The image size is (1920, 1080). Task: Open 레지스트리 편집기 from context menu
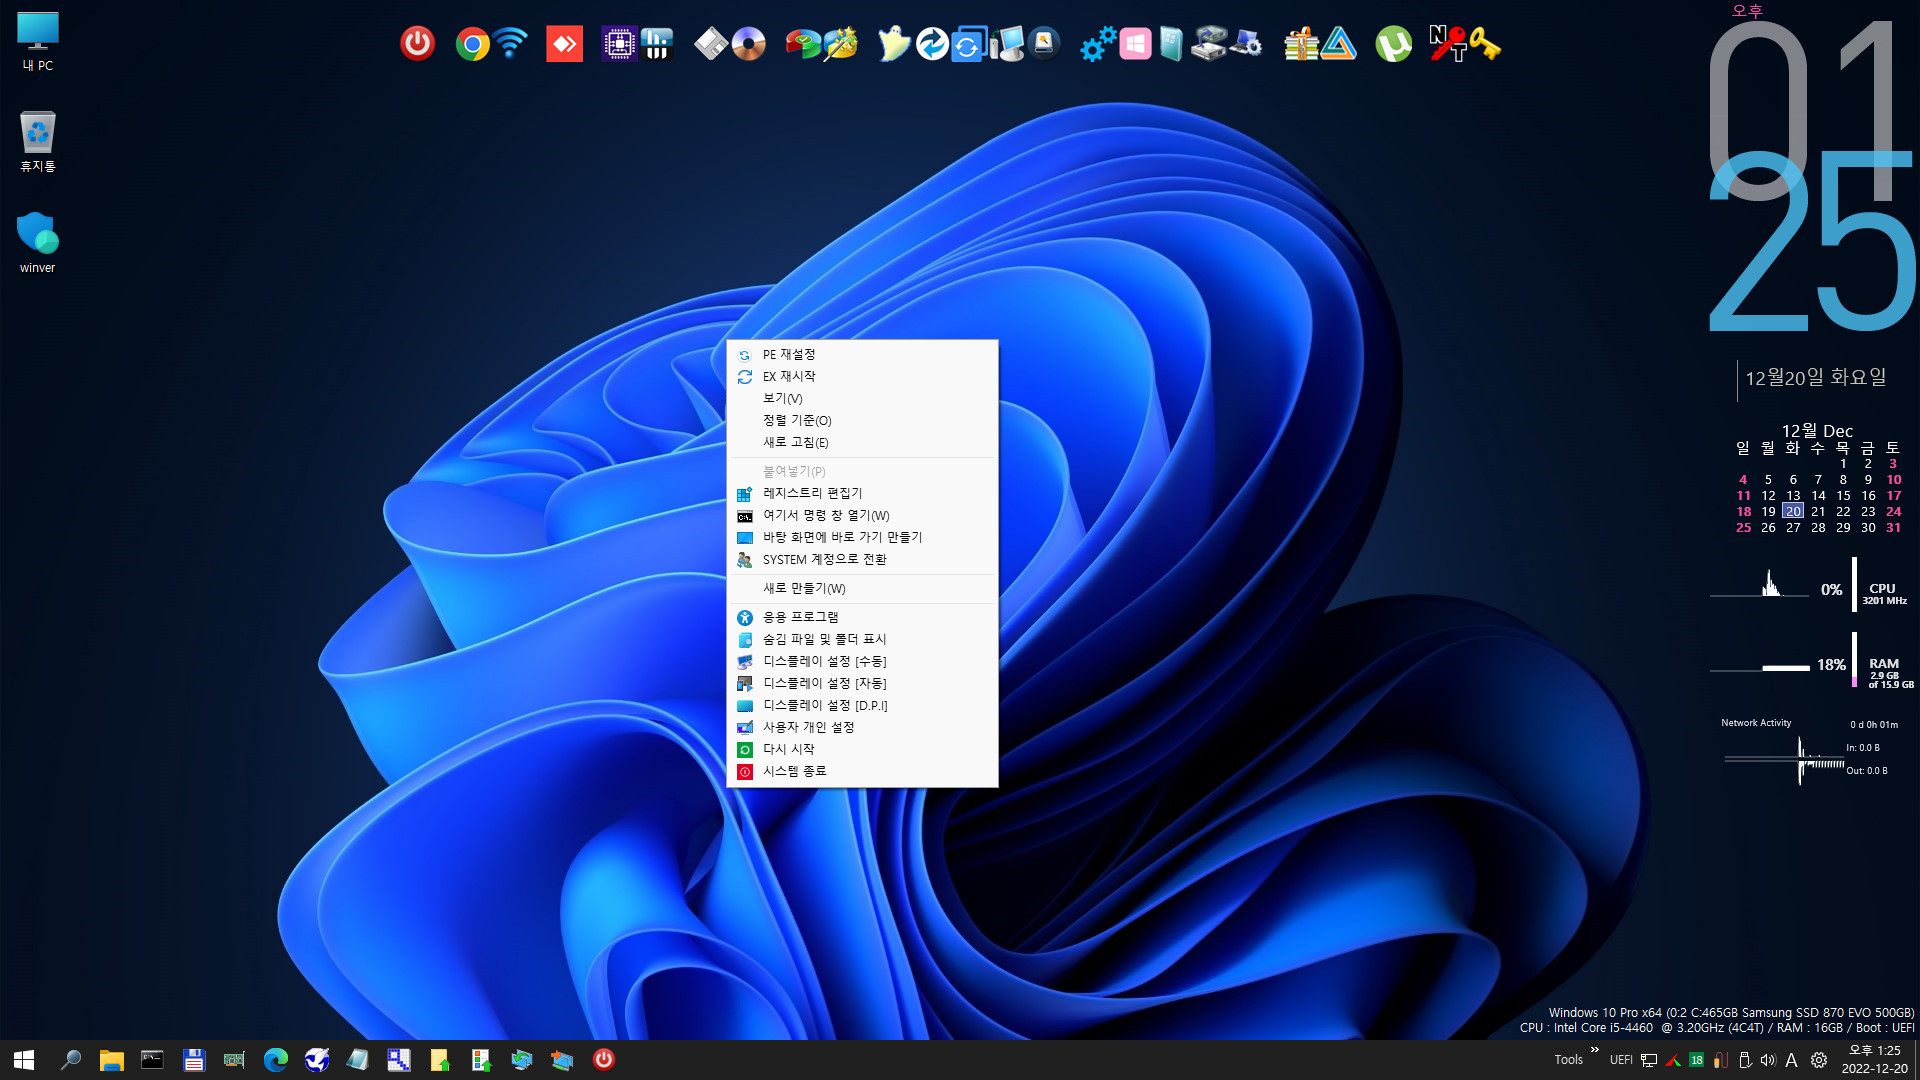pos(862,493)
